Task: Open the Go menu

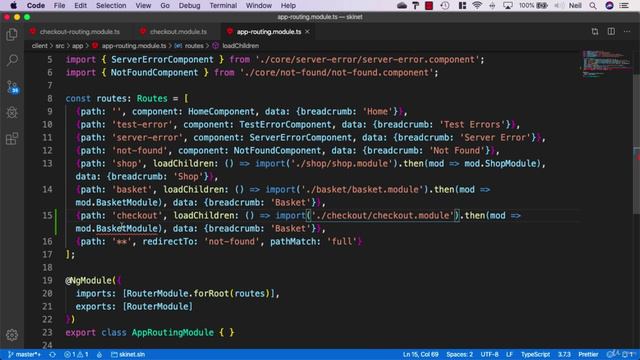Action: click(165, 5)
